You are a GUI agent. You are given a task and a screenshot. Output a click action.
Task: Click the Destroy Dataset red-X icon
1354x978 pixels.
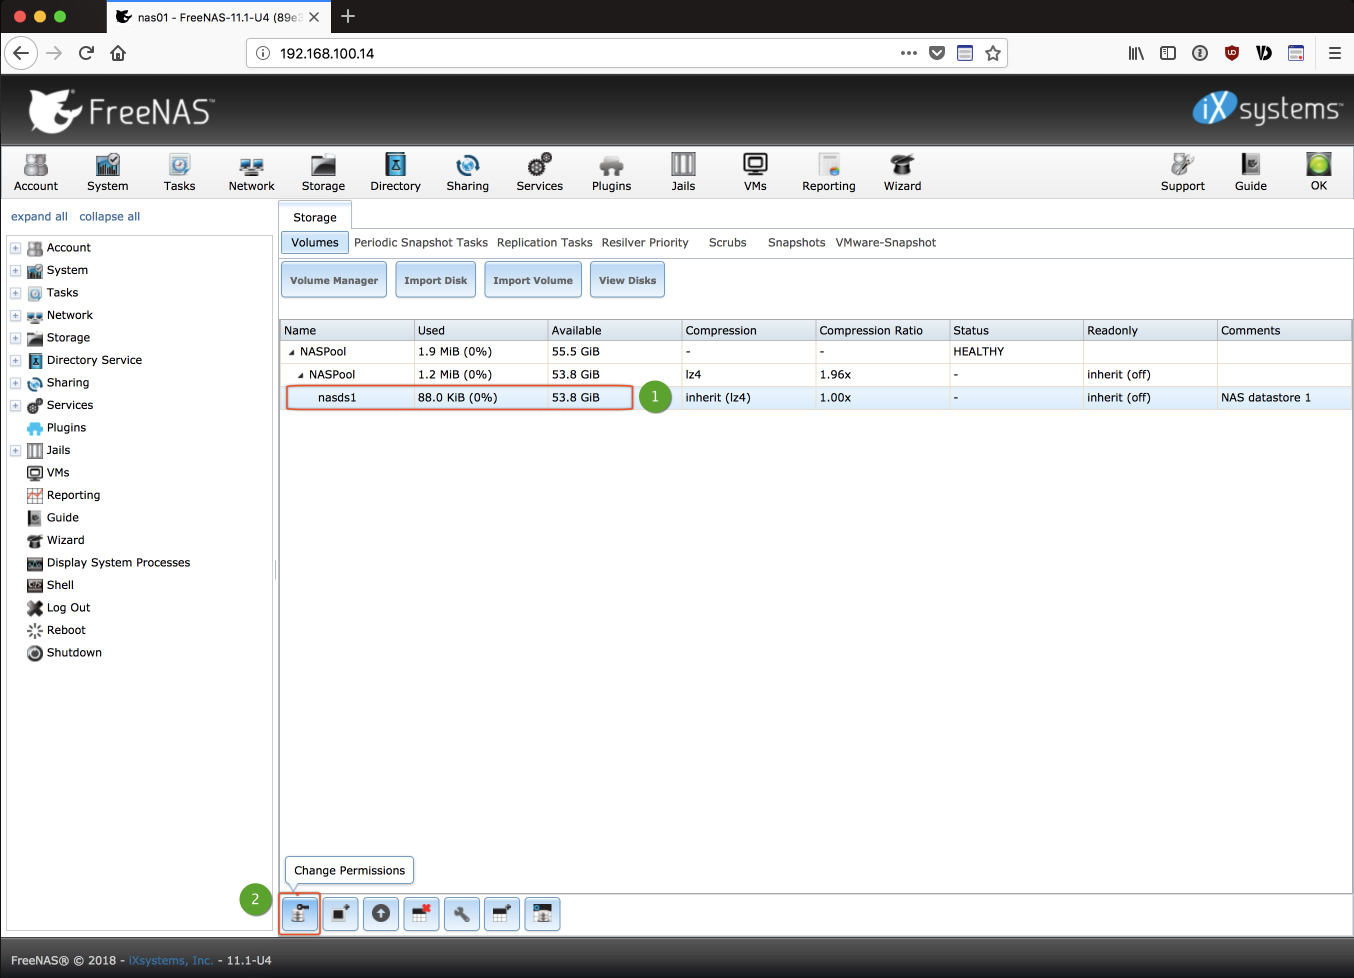(421, 914)
